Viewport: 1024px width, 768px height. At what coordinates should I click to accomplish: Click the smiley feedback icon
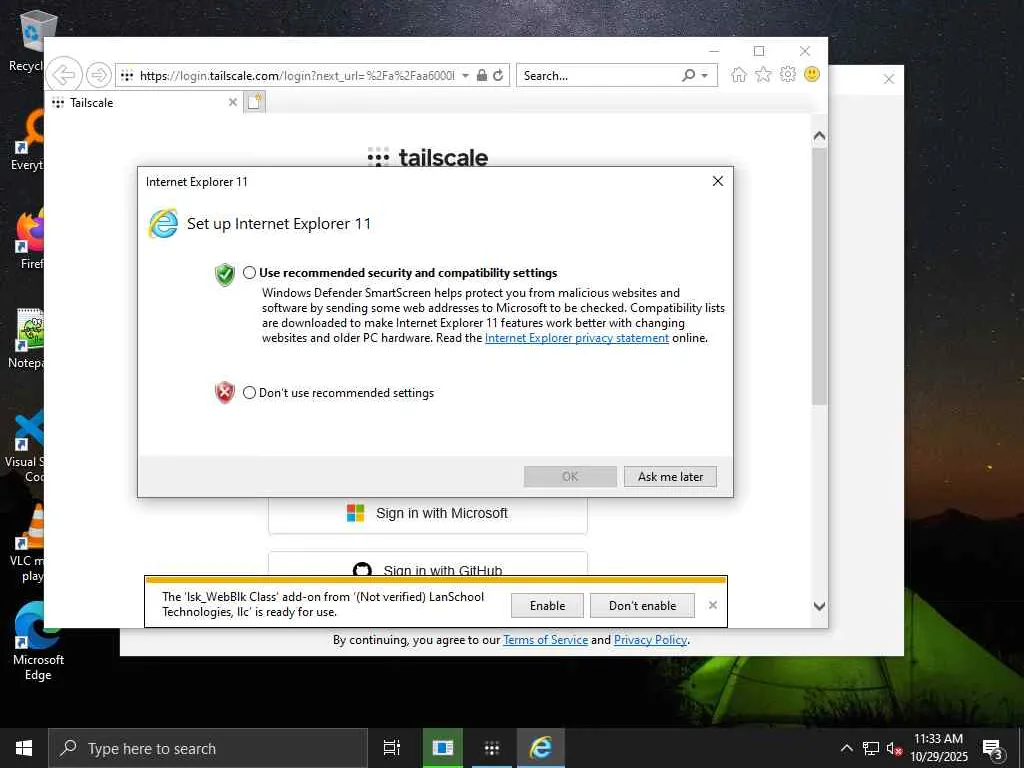pos(812,74)
